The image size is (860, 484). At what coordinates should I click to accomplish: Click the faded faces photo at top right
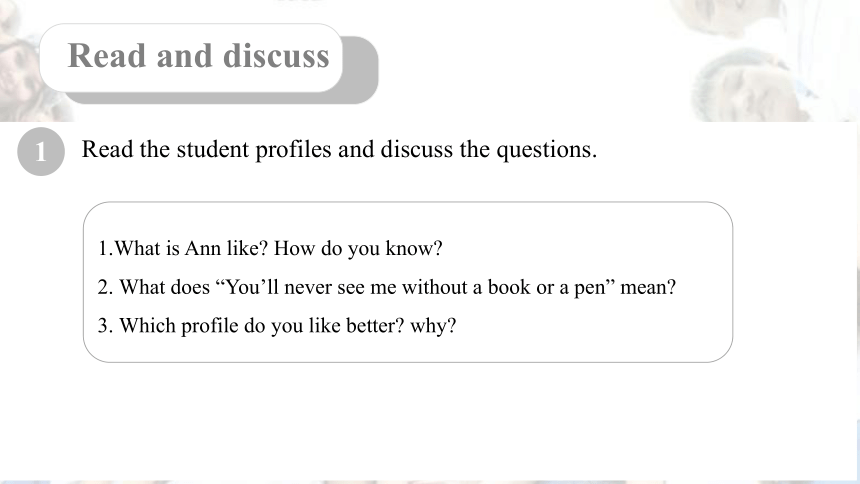tap(762, 60)
